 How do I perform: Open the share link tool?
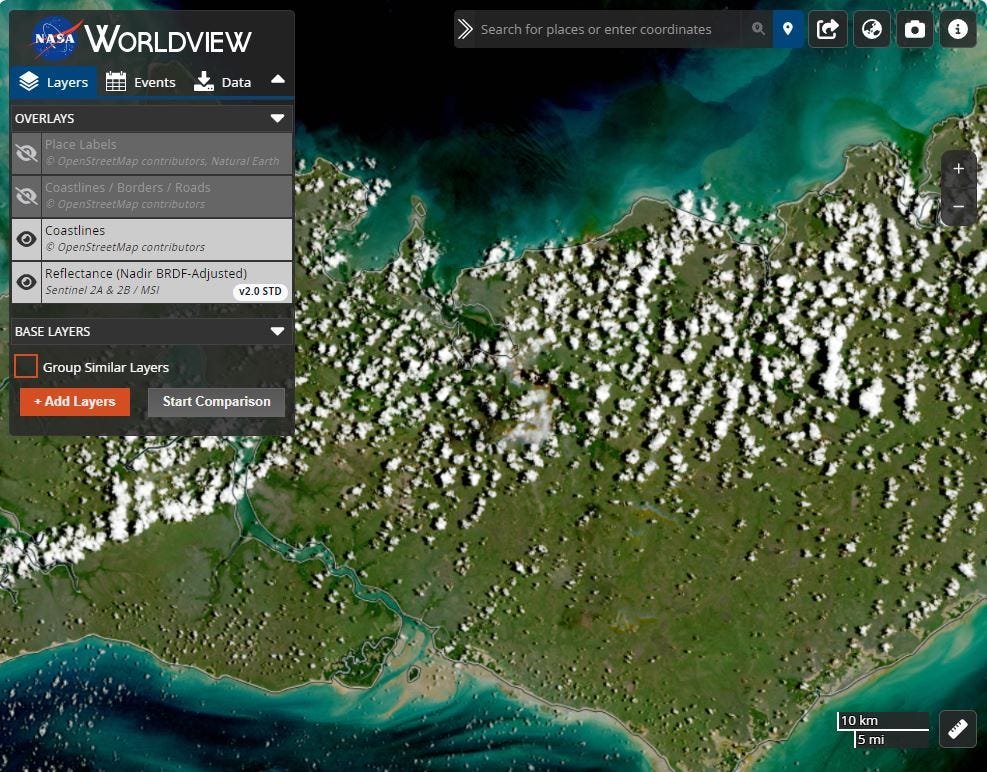[828, 29]
